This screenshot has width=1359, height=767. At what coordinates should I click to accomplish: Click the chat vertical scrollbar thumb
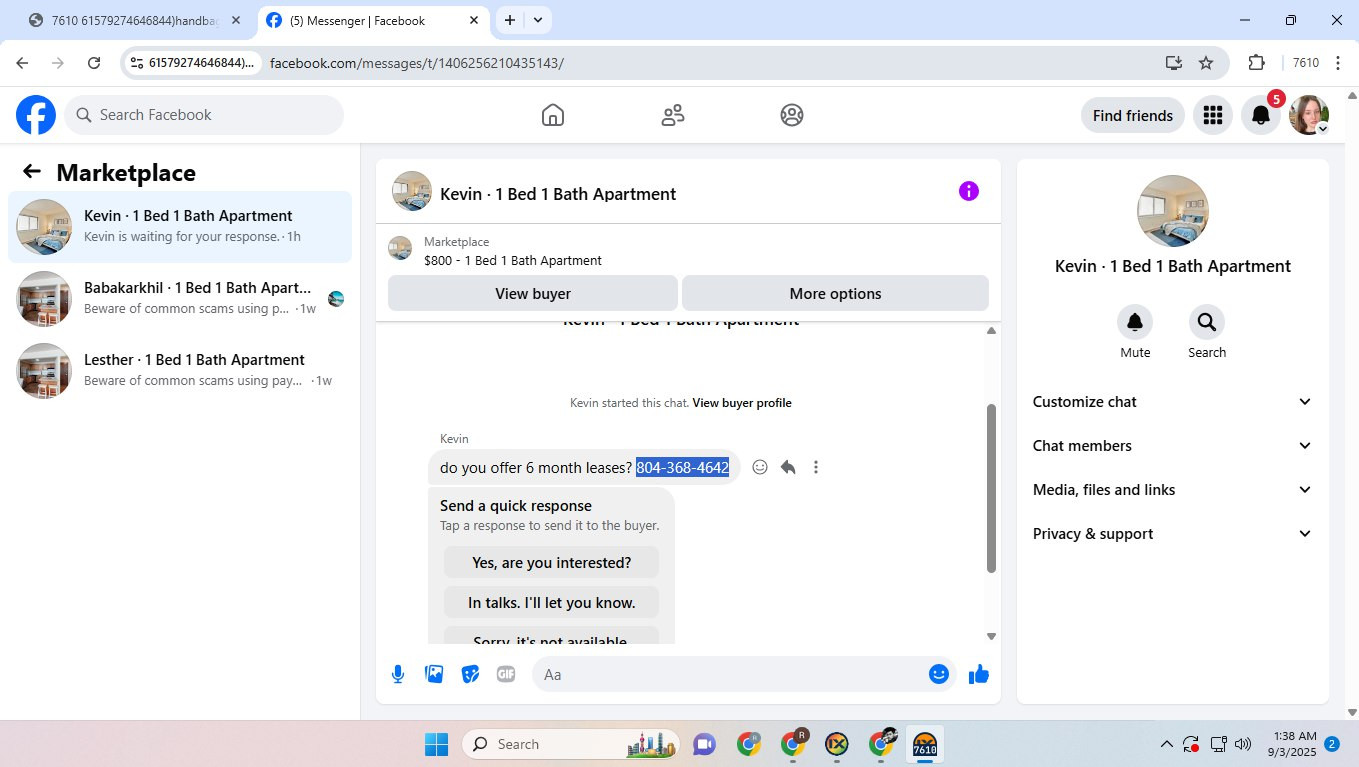991,488
